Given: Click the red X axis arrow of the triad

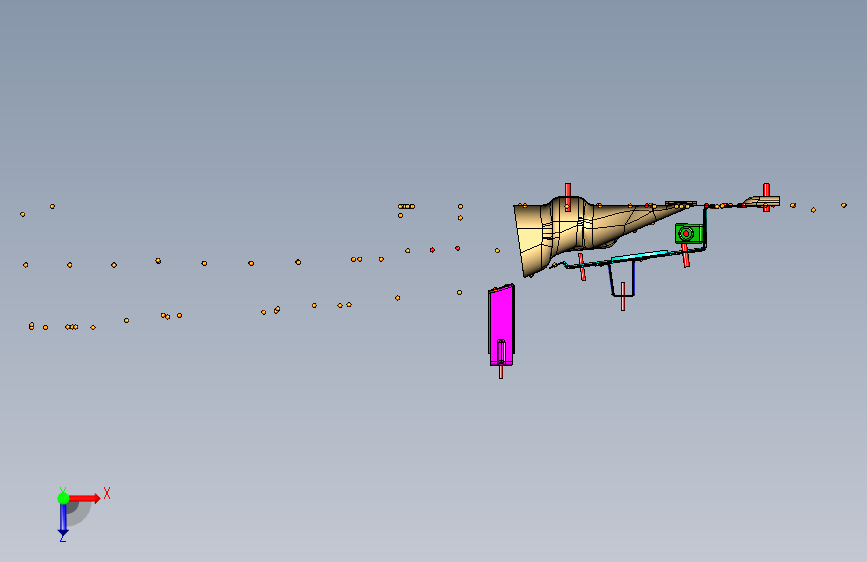Looking at the screenshot, I should (x=83, y=498).
